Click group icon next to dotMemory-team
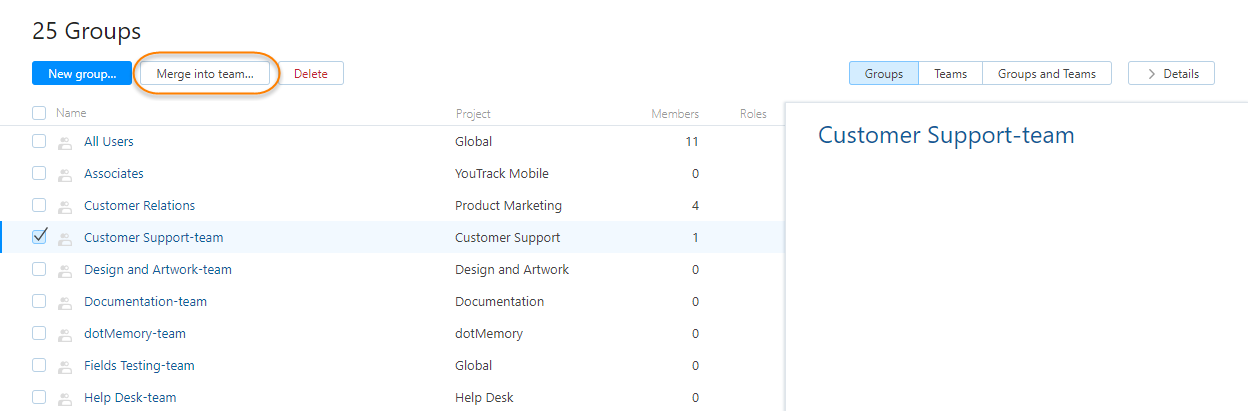 tap(65, 334)
